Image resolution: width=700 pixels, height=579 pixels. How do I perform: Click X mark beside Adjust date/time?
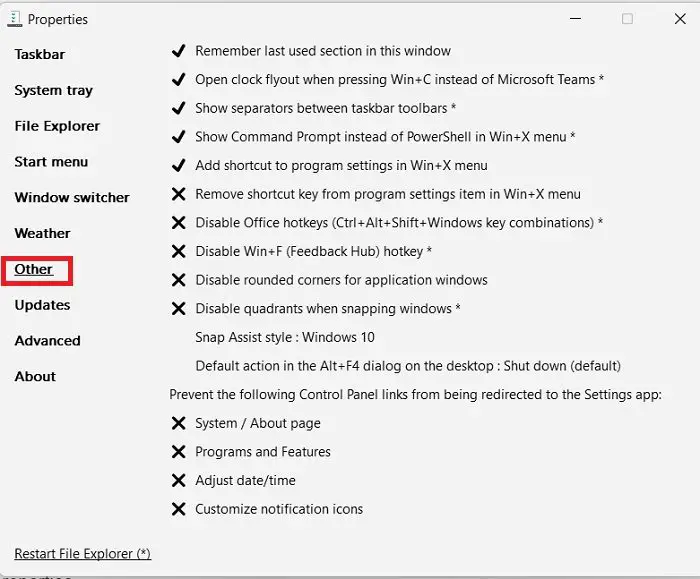tap(179, 480)
